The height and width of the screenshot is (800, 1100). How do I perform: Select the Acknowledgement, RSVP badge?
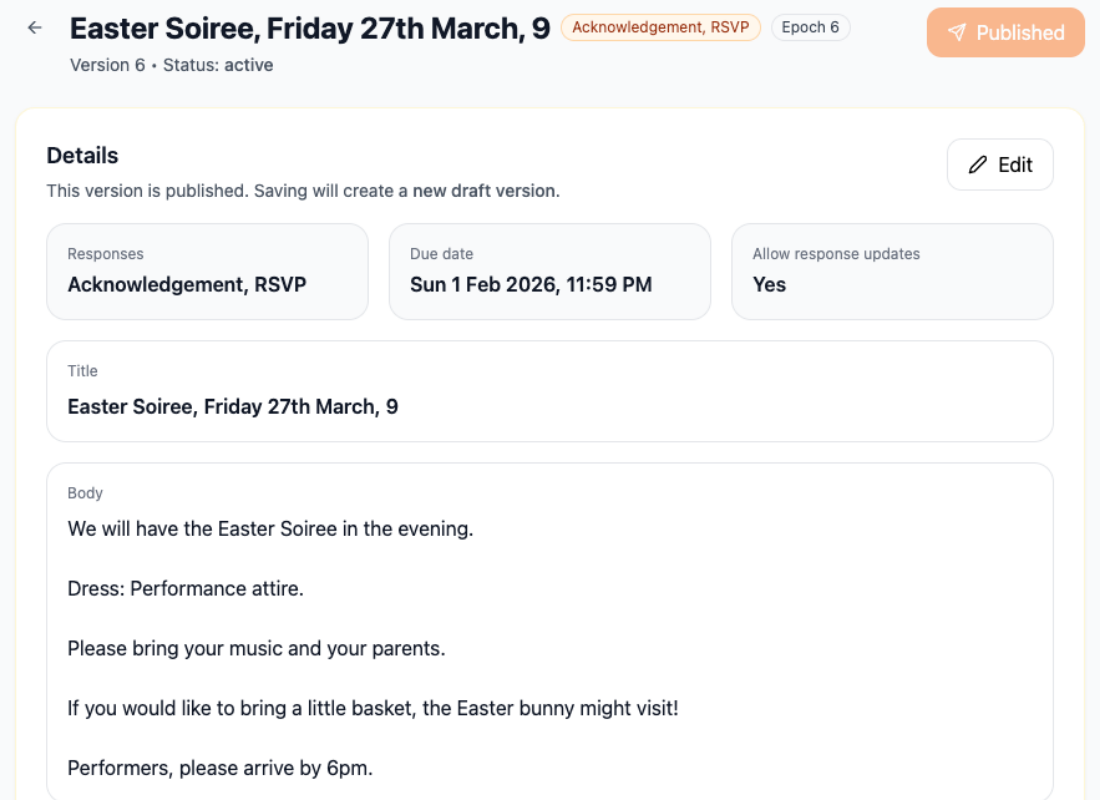(660, 27)
